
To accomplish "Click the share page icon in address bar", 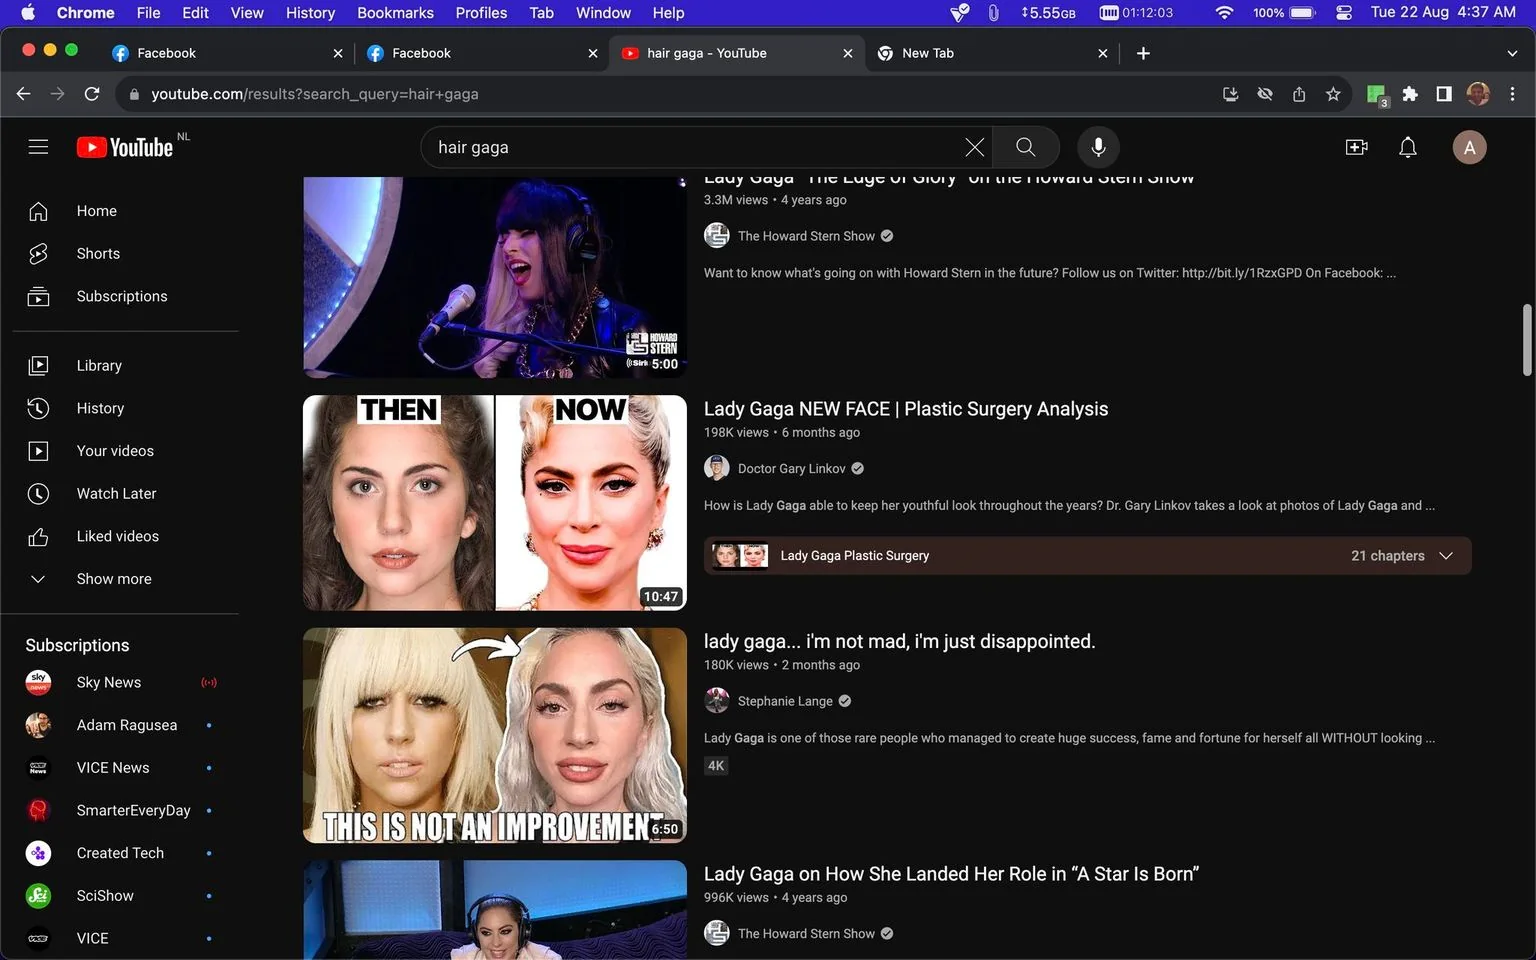I will (1299, 94).
